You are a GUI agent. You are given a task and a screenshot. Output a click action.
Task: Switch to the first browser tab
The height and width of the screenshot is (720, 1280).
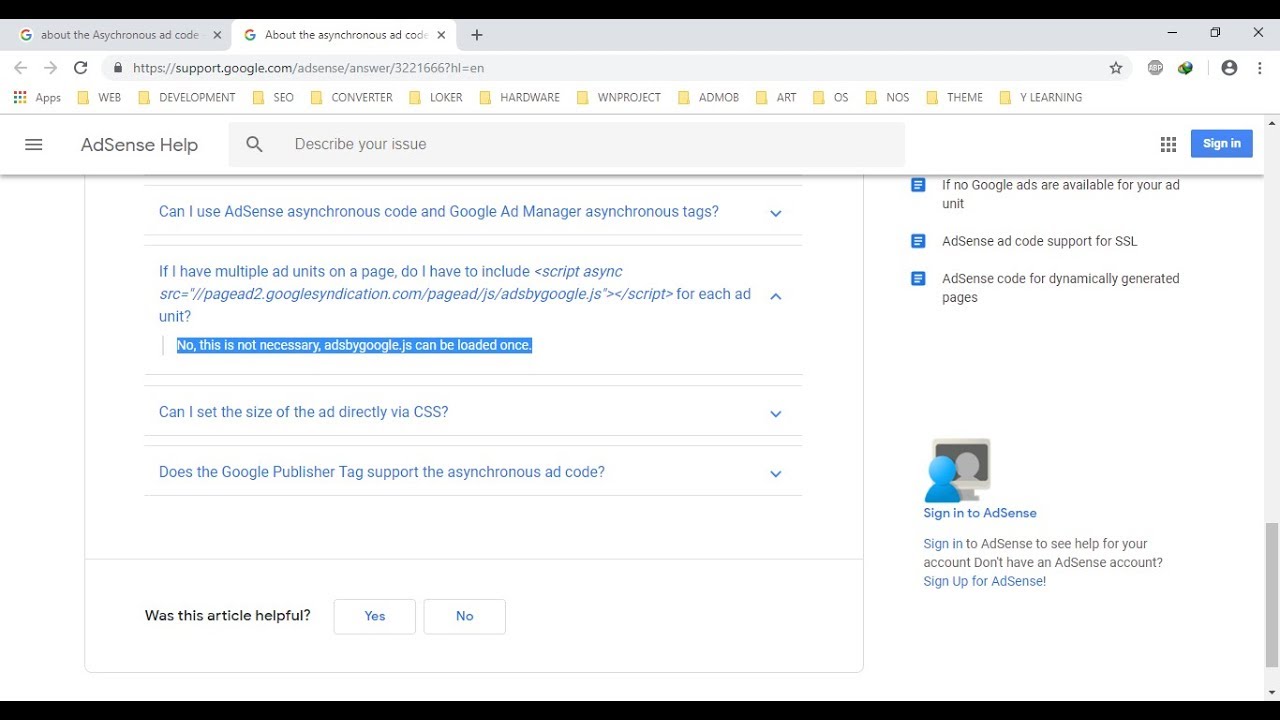click(110, 34)
